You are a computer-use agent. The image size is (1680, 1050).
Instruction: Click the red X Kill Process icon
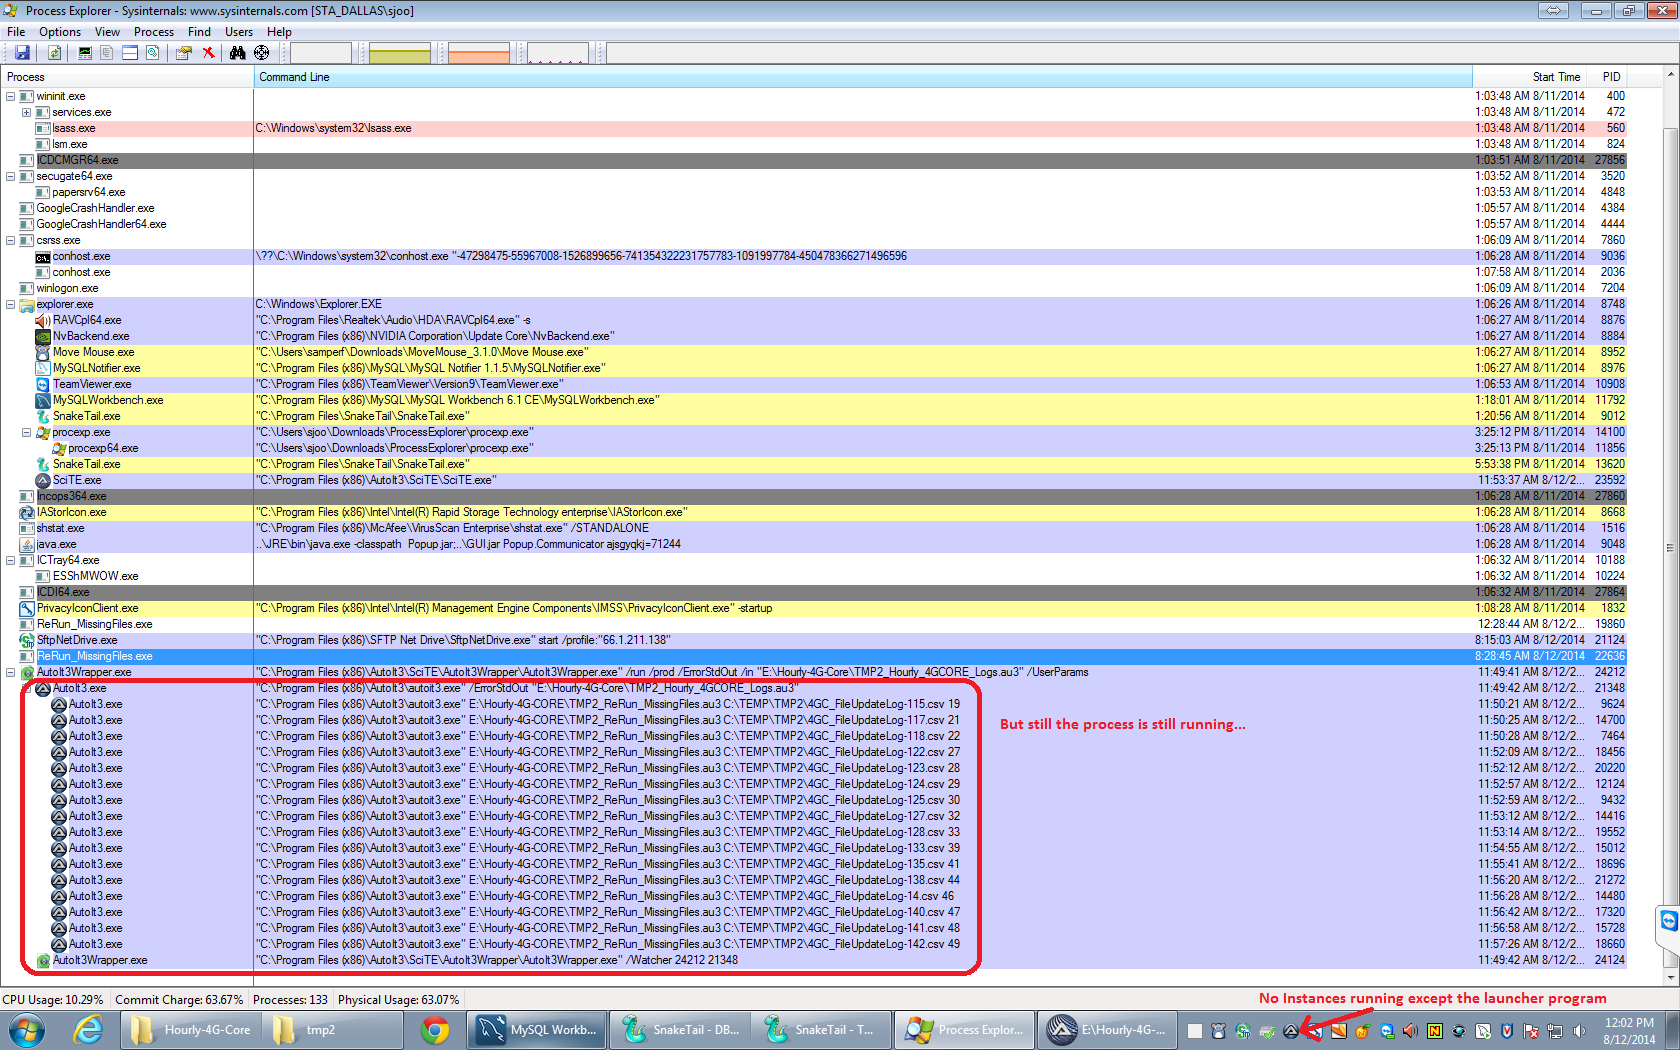tap(208, 53)
